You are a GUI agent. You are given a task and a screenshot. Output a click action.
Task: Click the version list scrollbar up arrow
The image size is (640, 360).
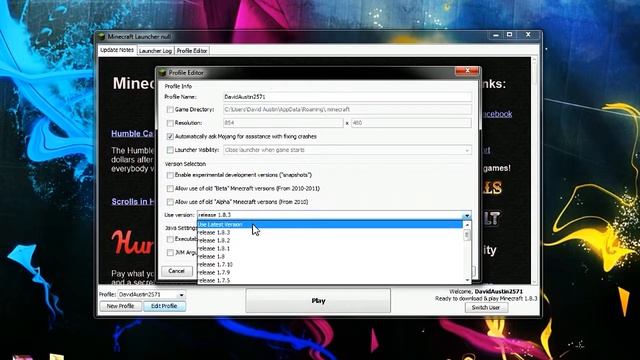tap(467, 225)
